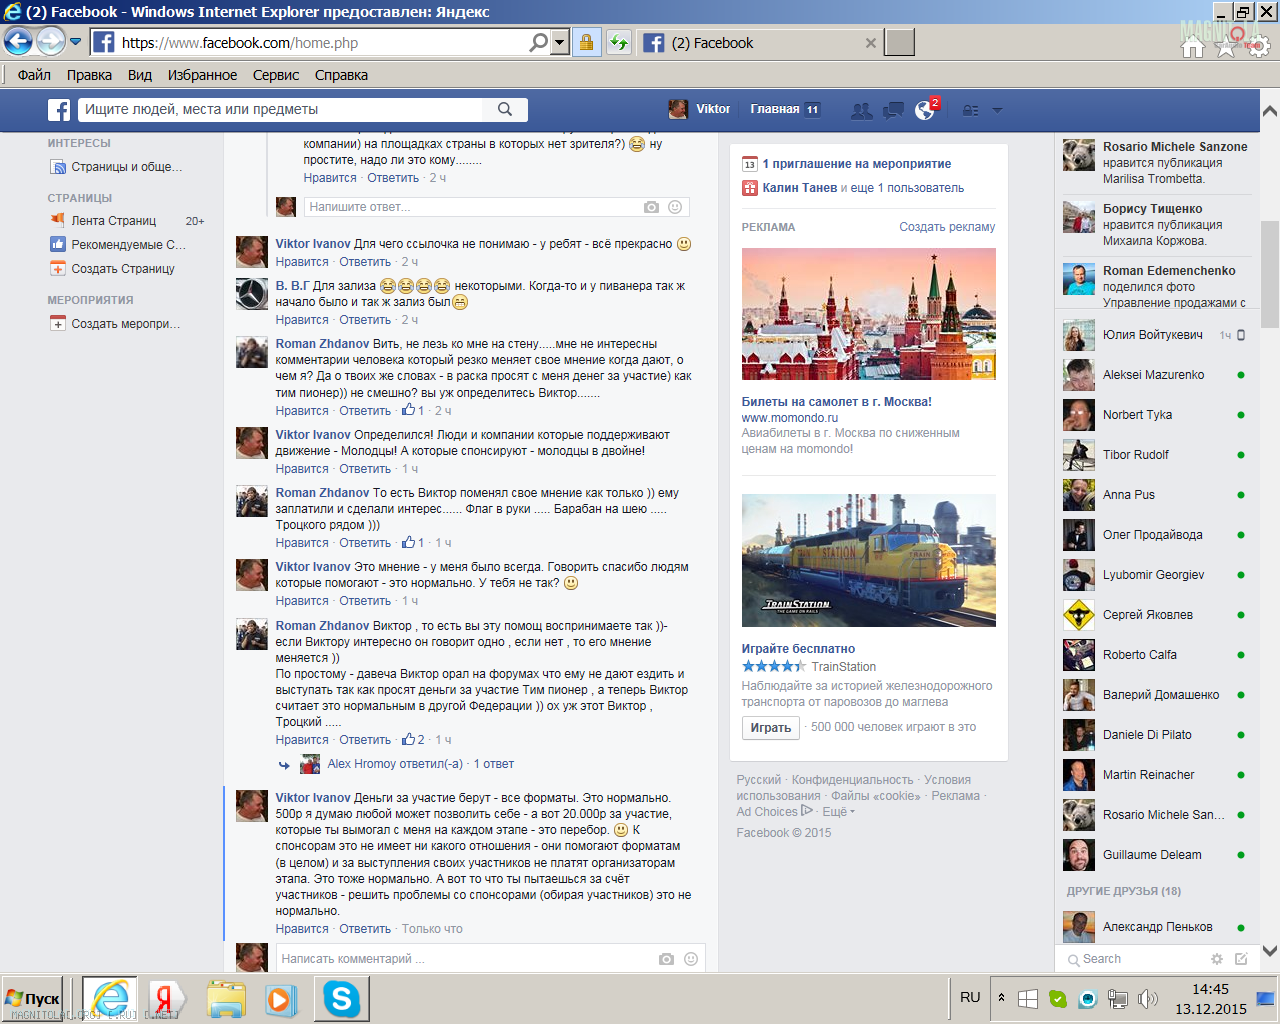Click Internet Explorer forward button

50,42
